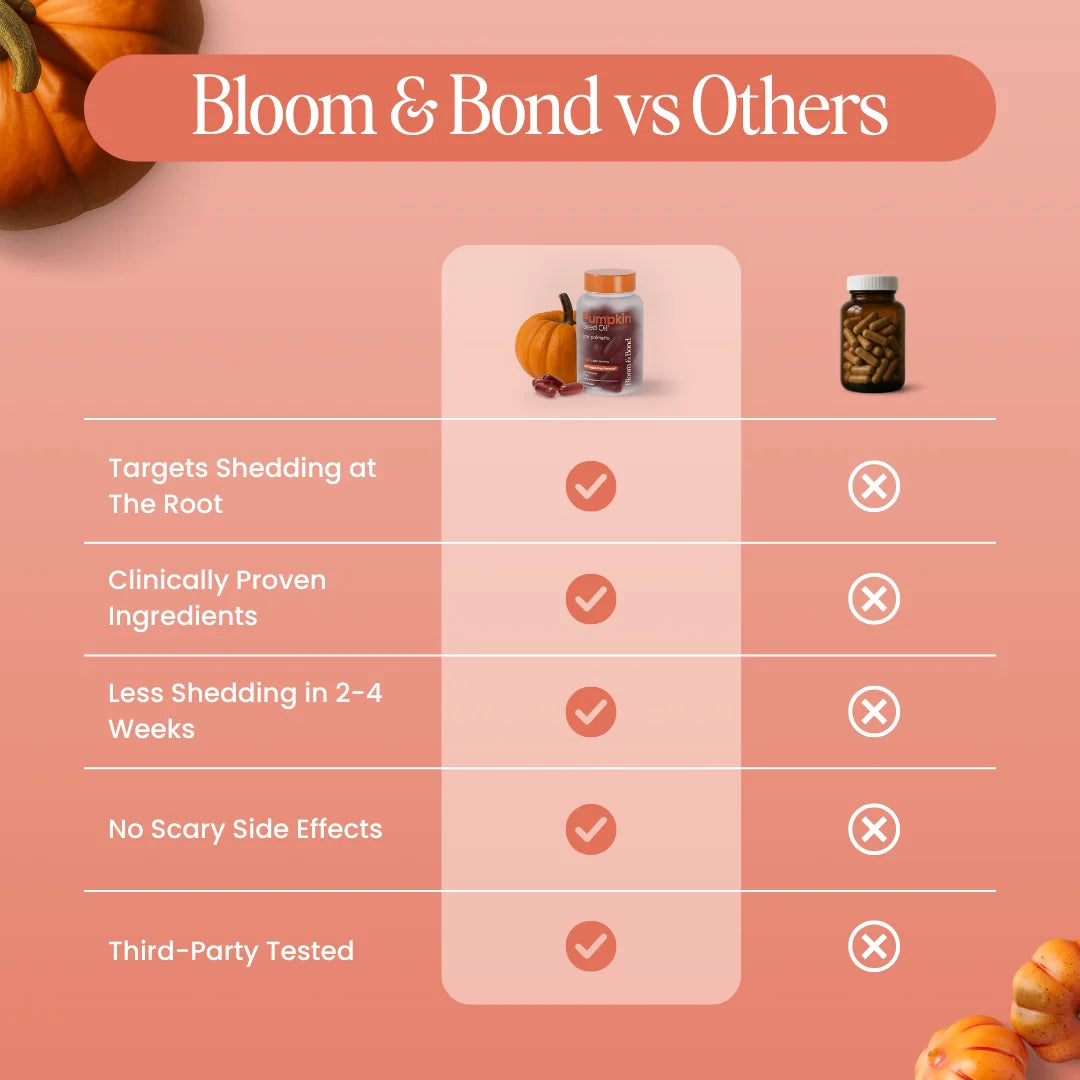
Task: Click the Less Shedding in 2-4 Weeks label
Action: click(245, 711)
